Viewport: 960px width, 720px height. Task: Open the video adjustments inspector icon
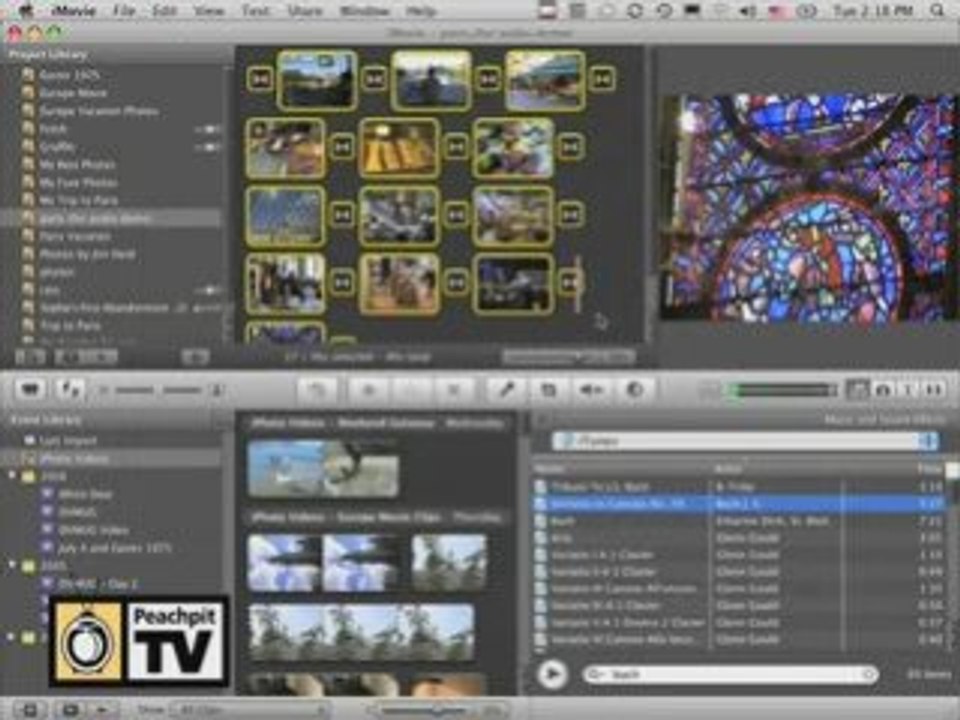[634, 389]
